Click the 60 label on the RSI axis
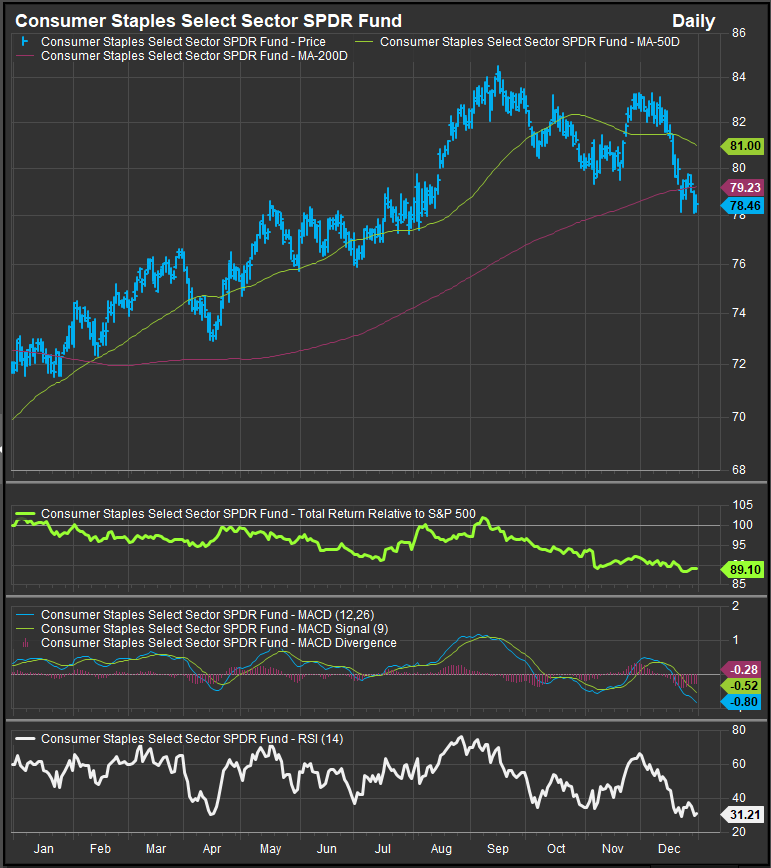Image resolution: width=771 pixels, height=868 pixels. point(739,764)
